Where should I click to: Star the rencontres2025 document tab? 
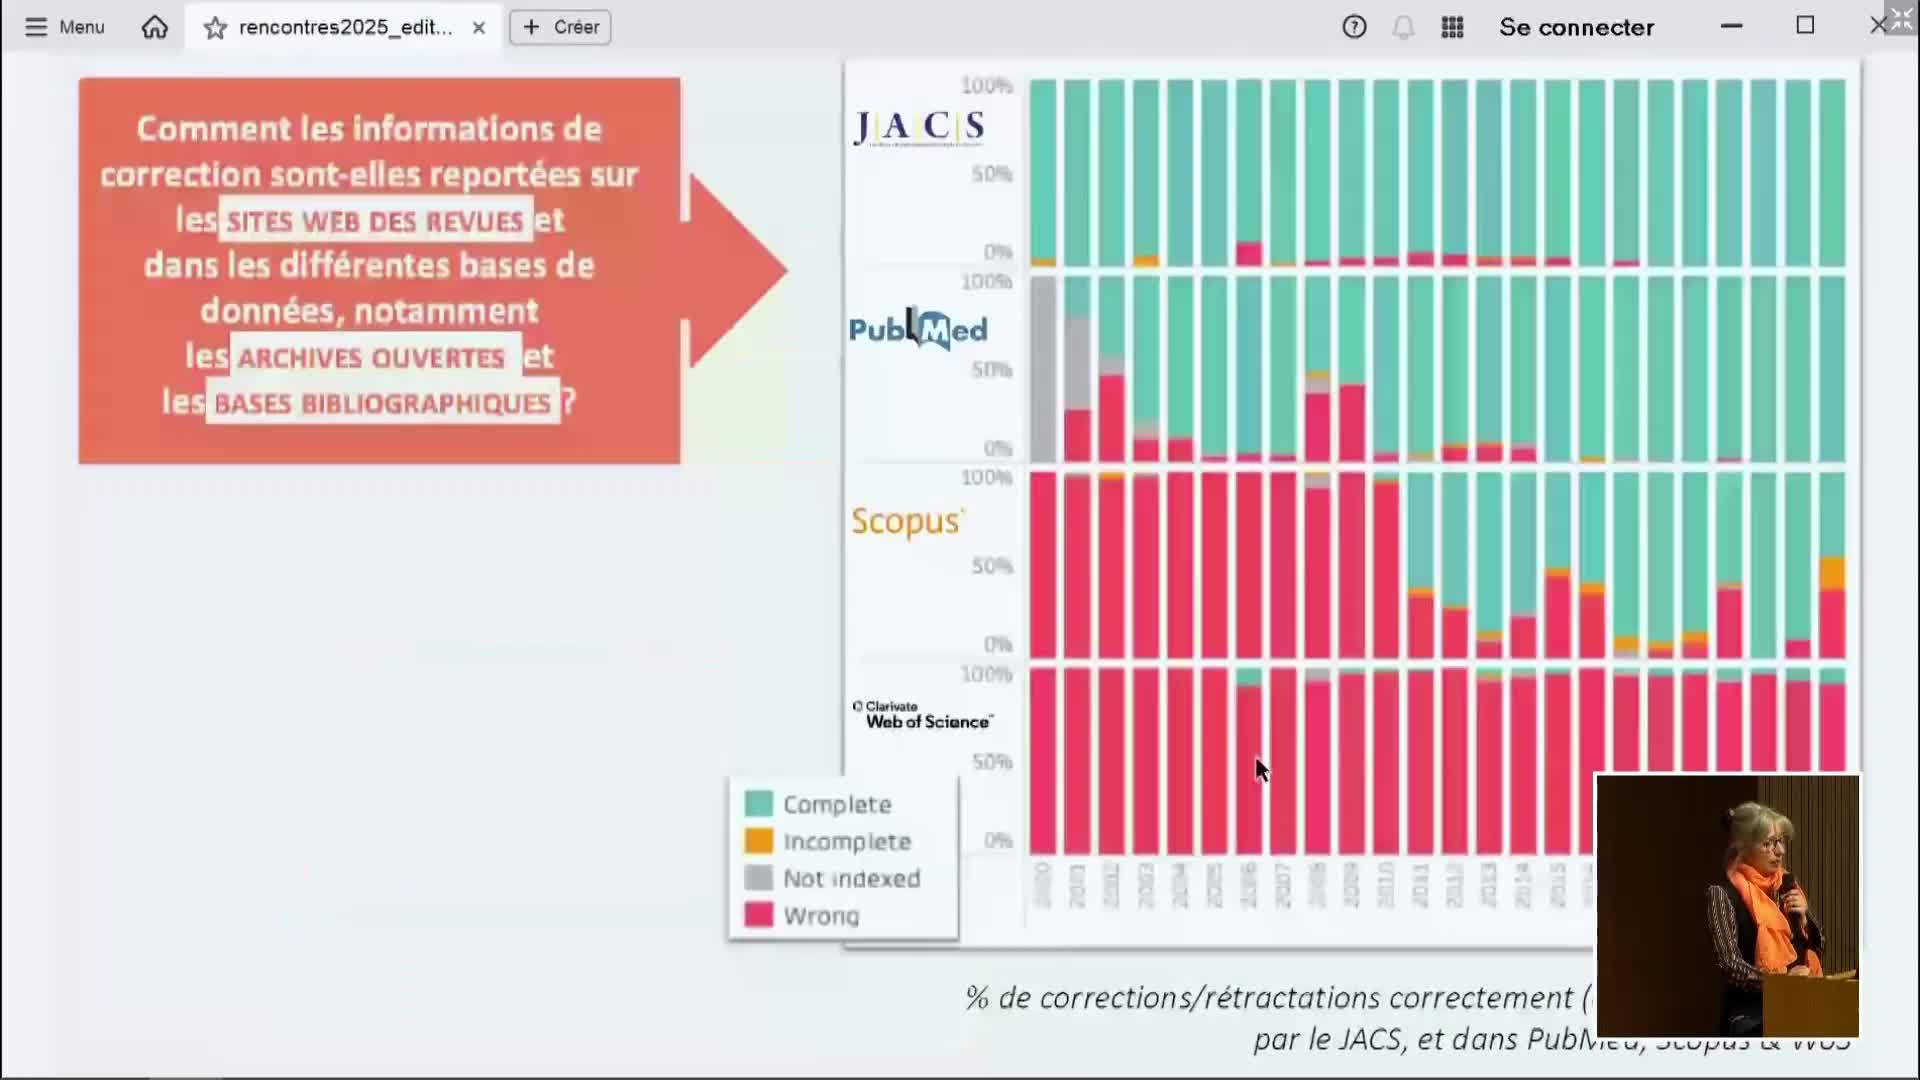click(x=215, y=28)
